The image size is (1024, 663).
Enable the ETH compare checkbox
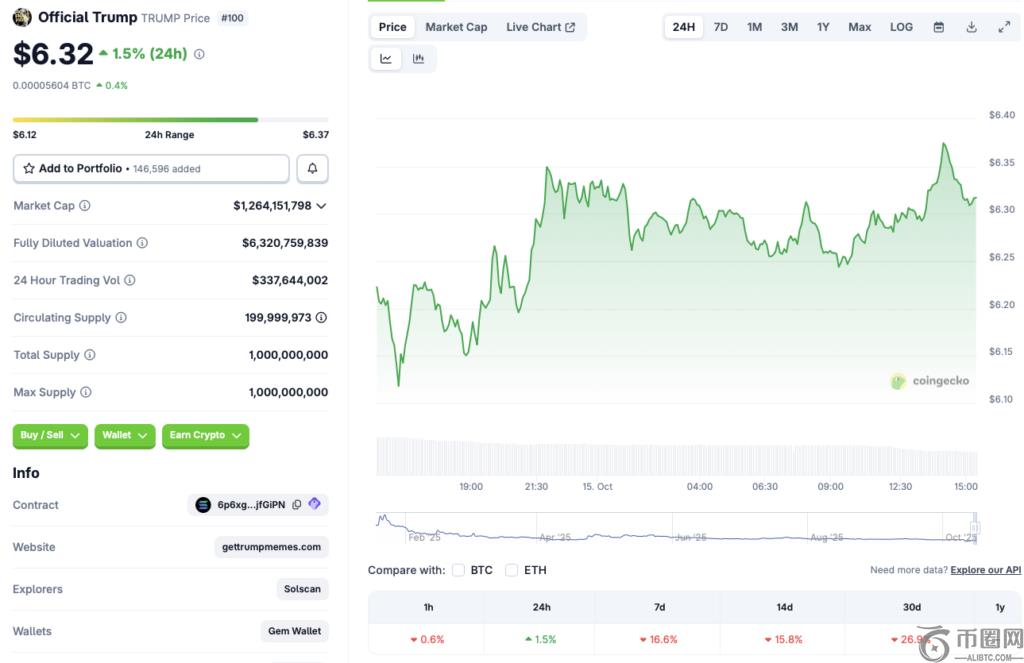tap(511, 570)
